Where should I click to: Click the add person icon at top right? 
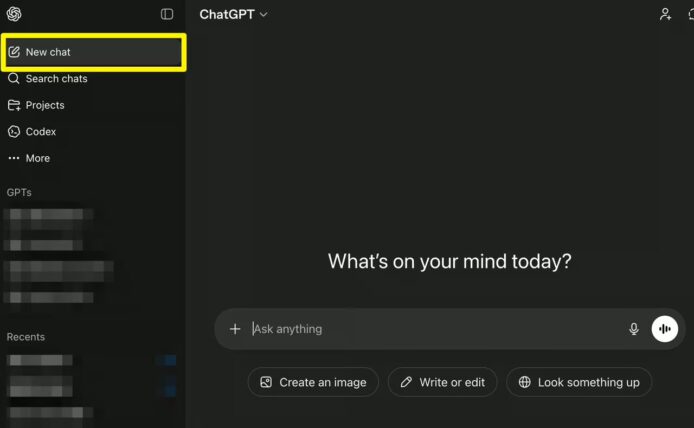tap(665, 14)
